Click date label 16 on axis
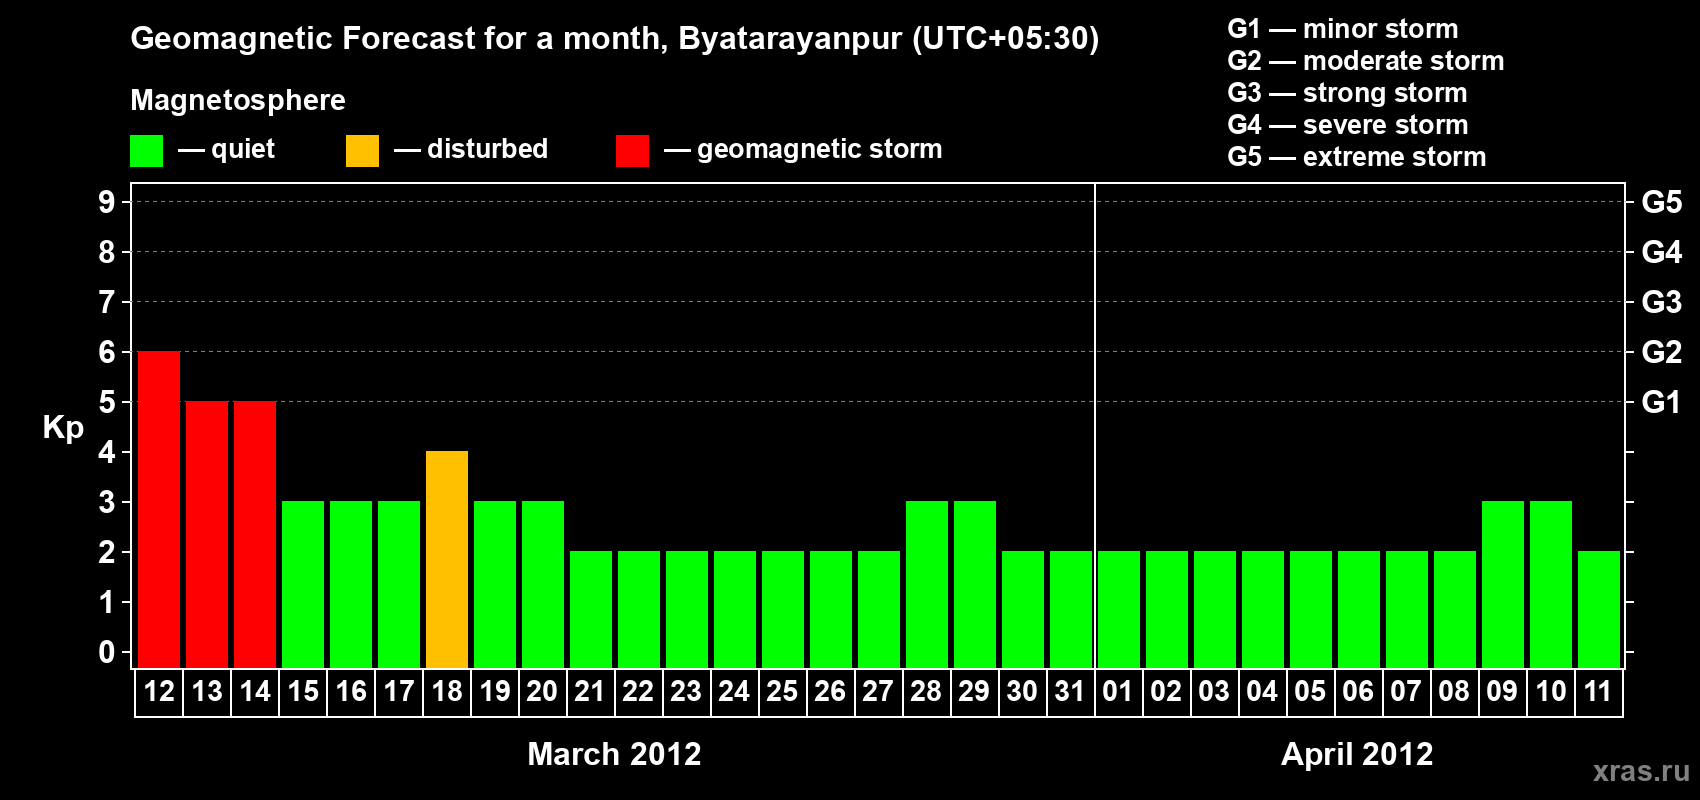Viewport: 1700px width, 800px height. tap(351, 691)
